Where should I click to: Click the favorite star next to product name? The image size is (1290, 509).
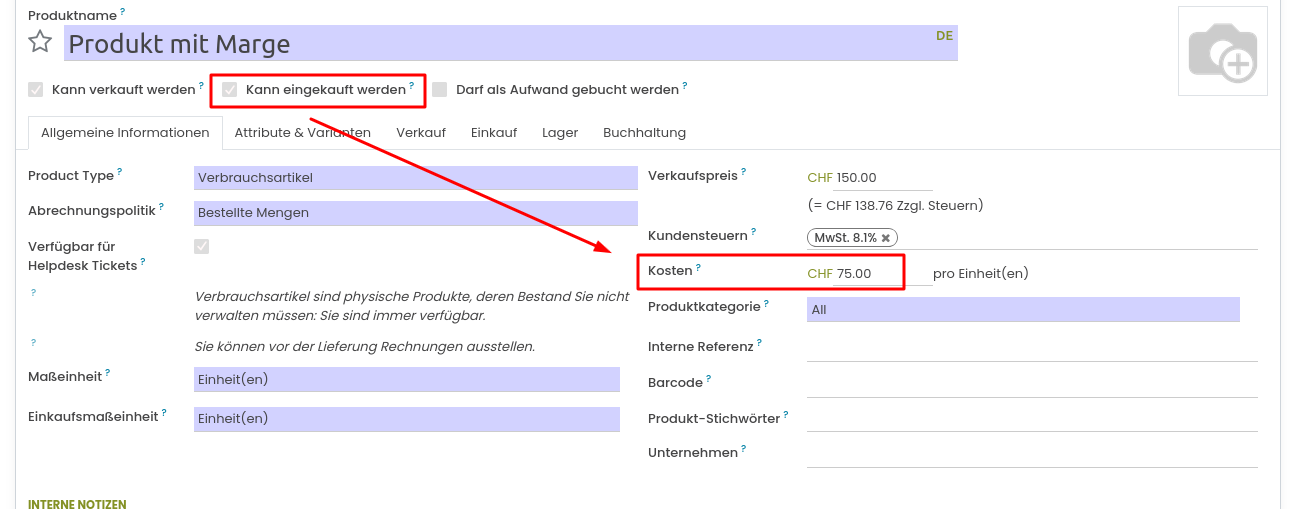40,42
